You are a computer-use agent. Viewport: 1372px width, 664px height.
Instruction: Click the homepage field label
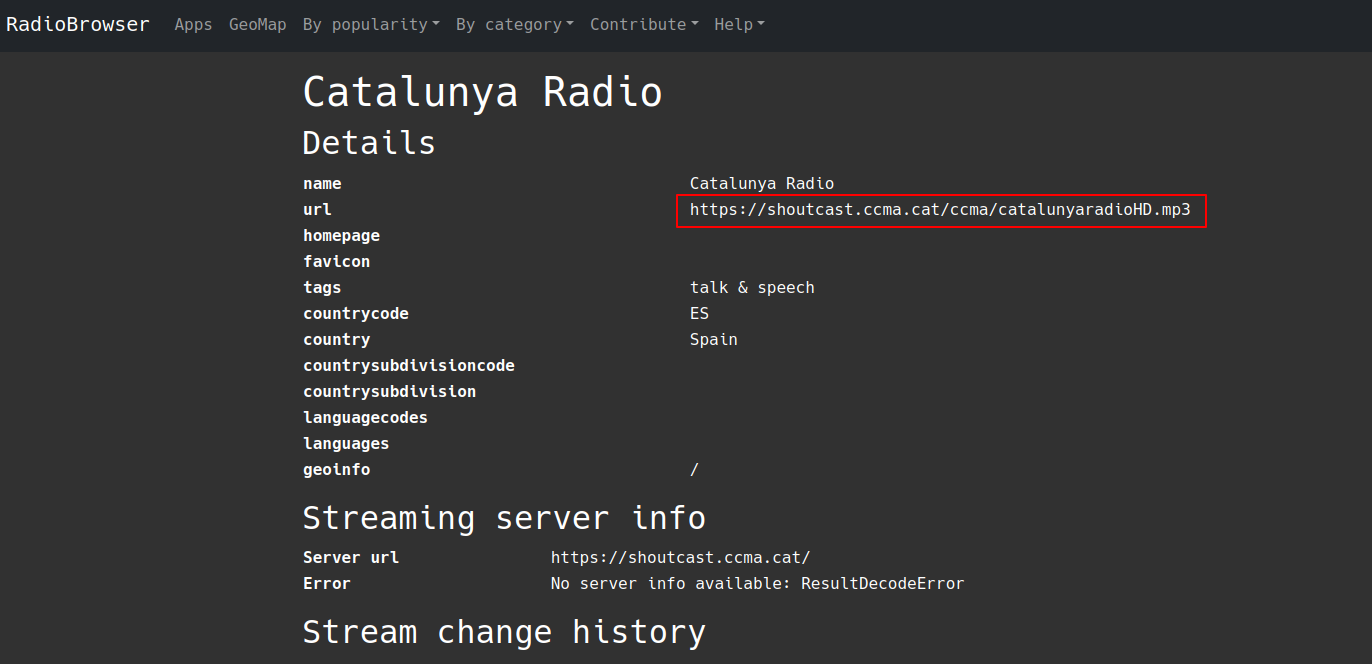(x=341, y=236)
